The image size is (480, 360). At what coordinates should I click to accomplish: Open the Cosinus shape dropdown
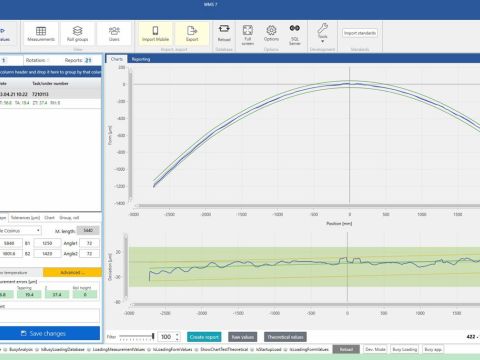click(x=20, y=231)
